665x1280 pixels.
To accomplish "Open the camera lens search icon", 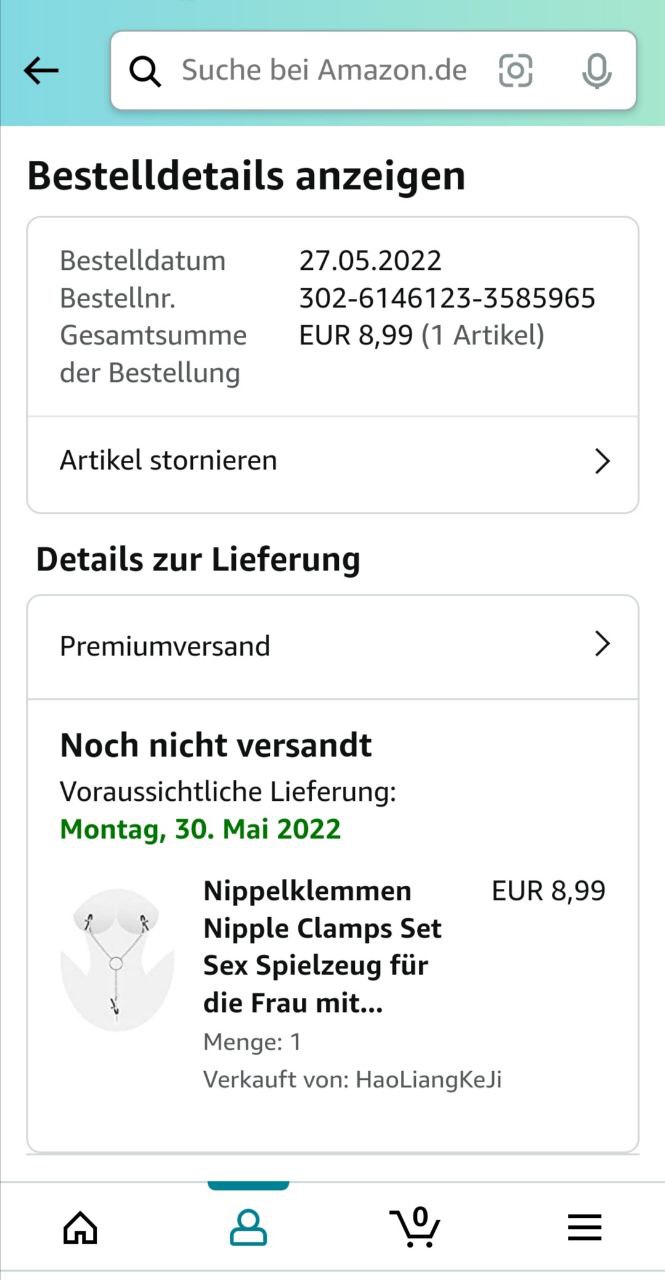I will [515, 70].
